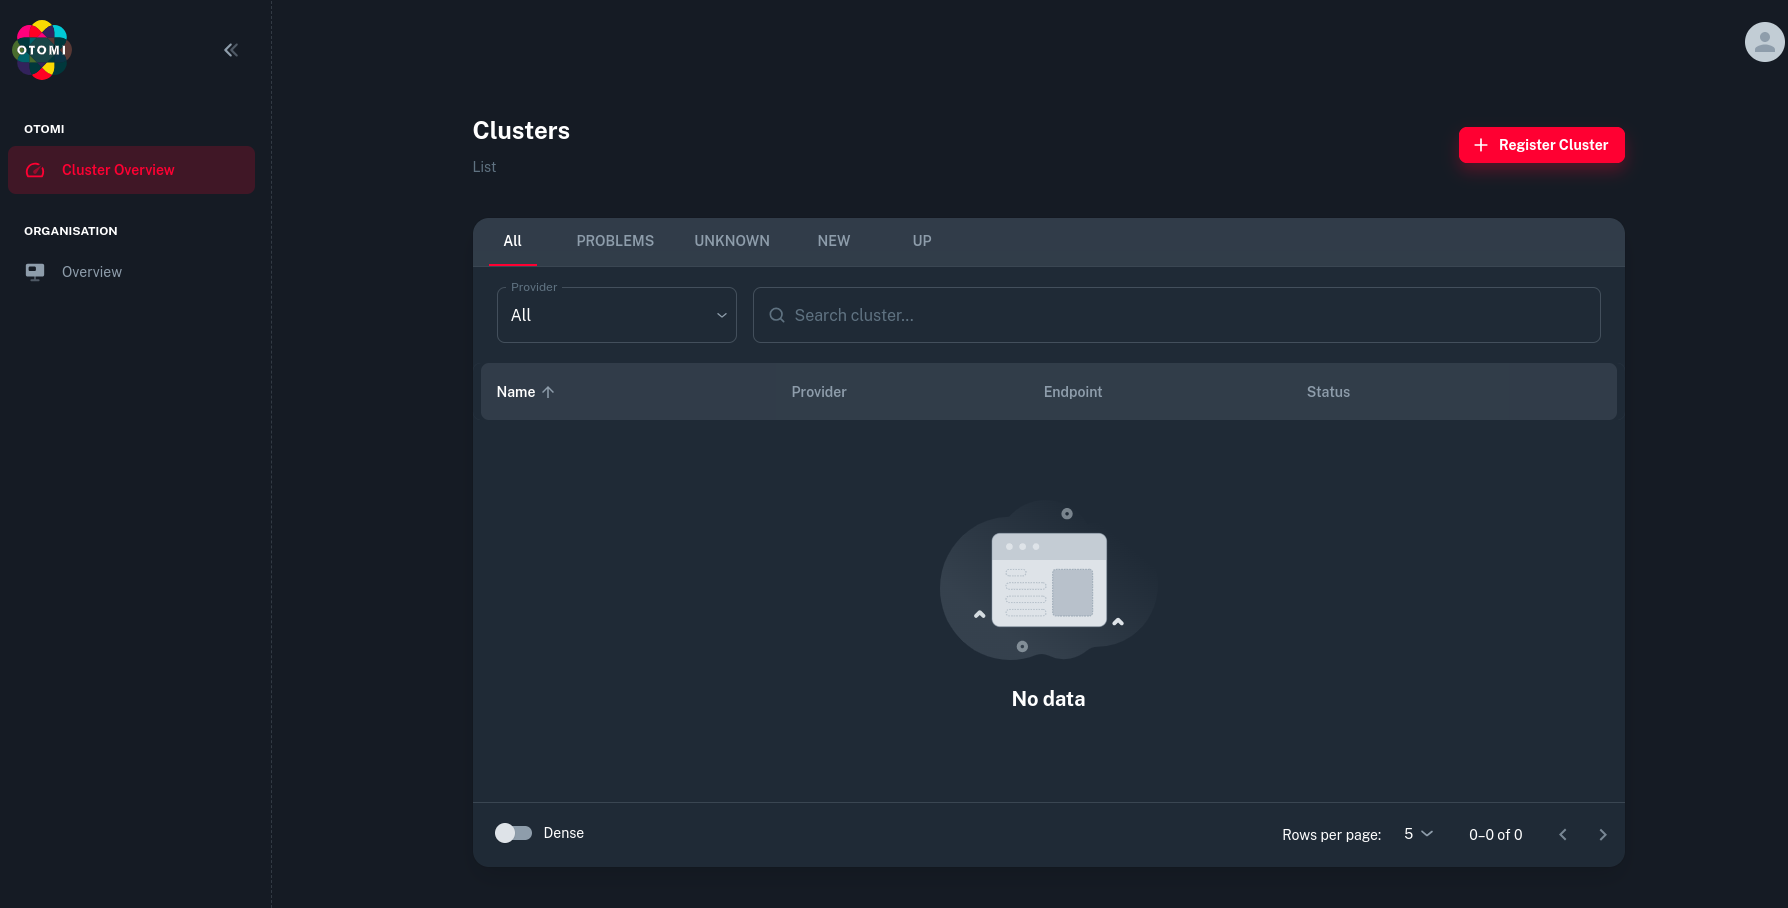Image resolution: width=1788 pixels, height=908 pixels.
Task: Click the Name column sort arrow
Action: point(548,392)
